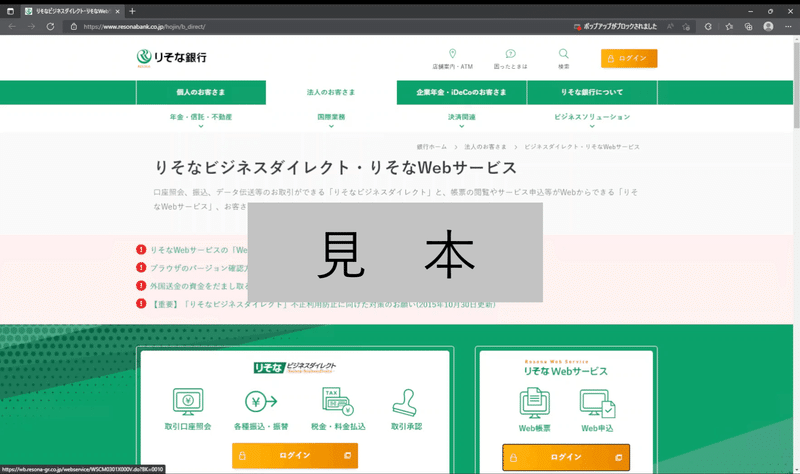
Task: Click the Resona Bank logo
Action: coord(171,58)
